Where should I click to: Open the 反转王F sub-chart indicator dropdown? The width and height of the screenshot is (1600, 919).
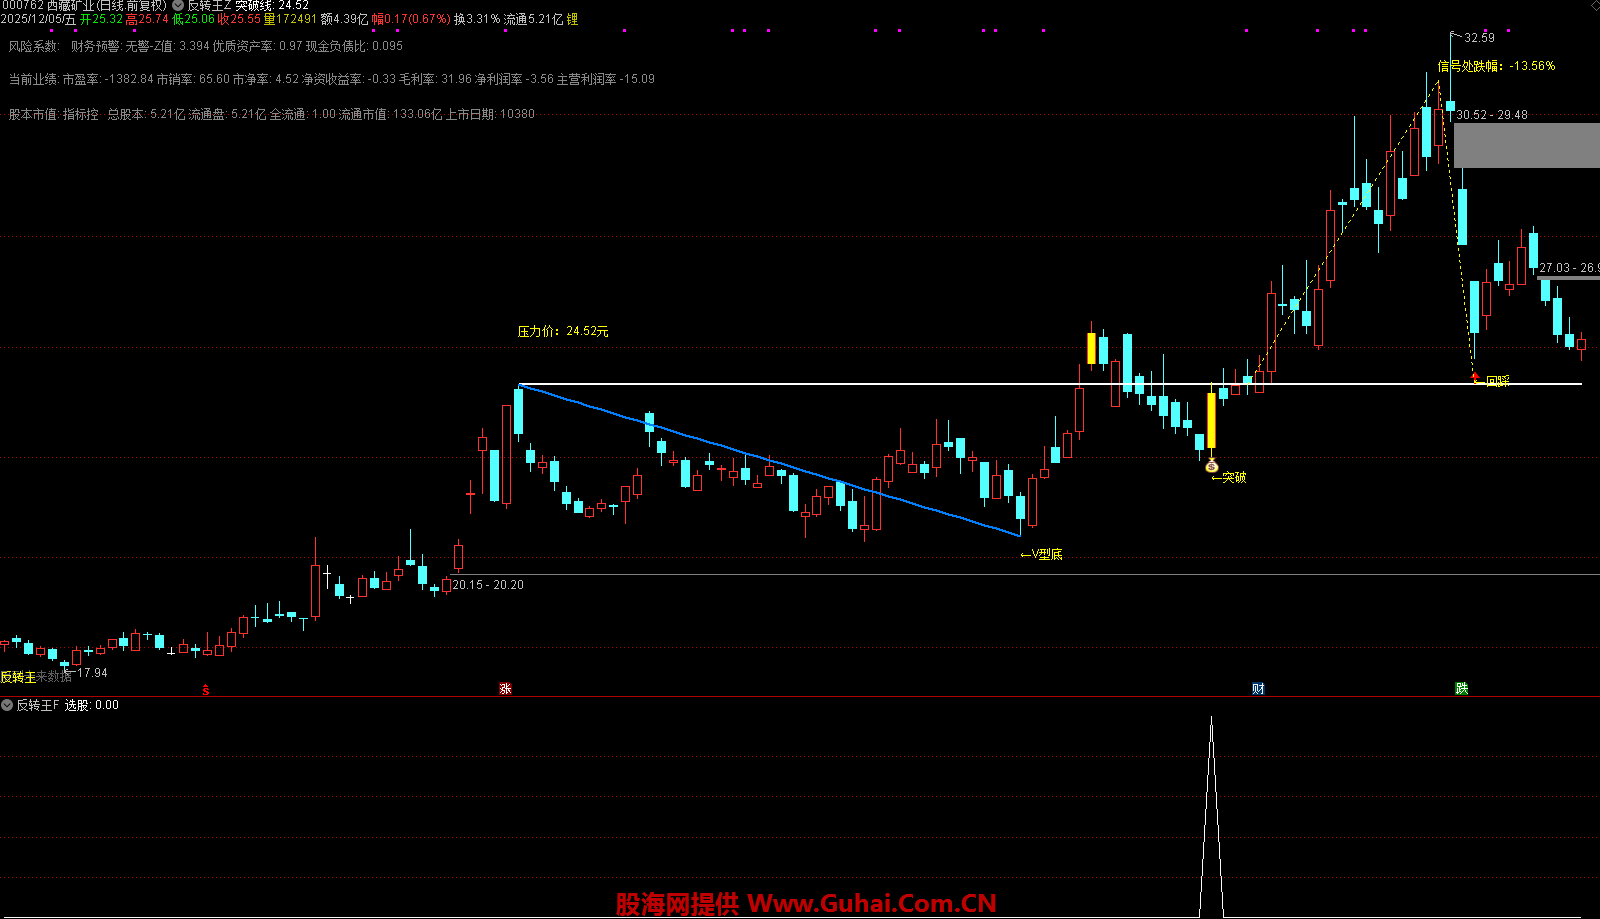point(7,705)
